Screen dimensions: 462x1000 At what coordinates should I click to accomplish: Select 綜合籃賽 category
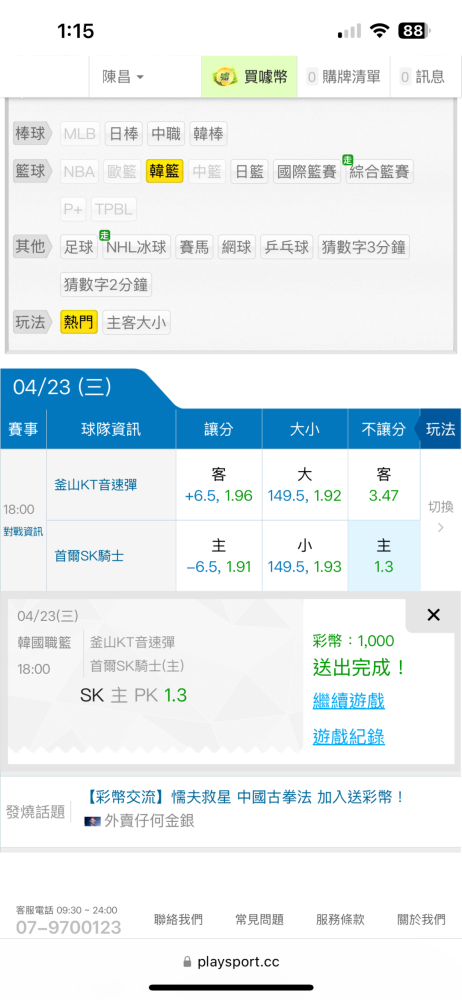point(380,172)
